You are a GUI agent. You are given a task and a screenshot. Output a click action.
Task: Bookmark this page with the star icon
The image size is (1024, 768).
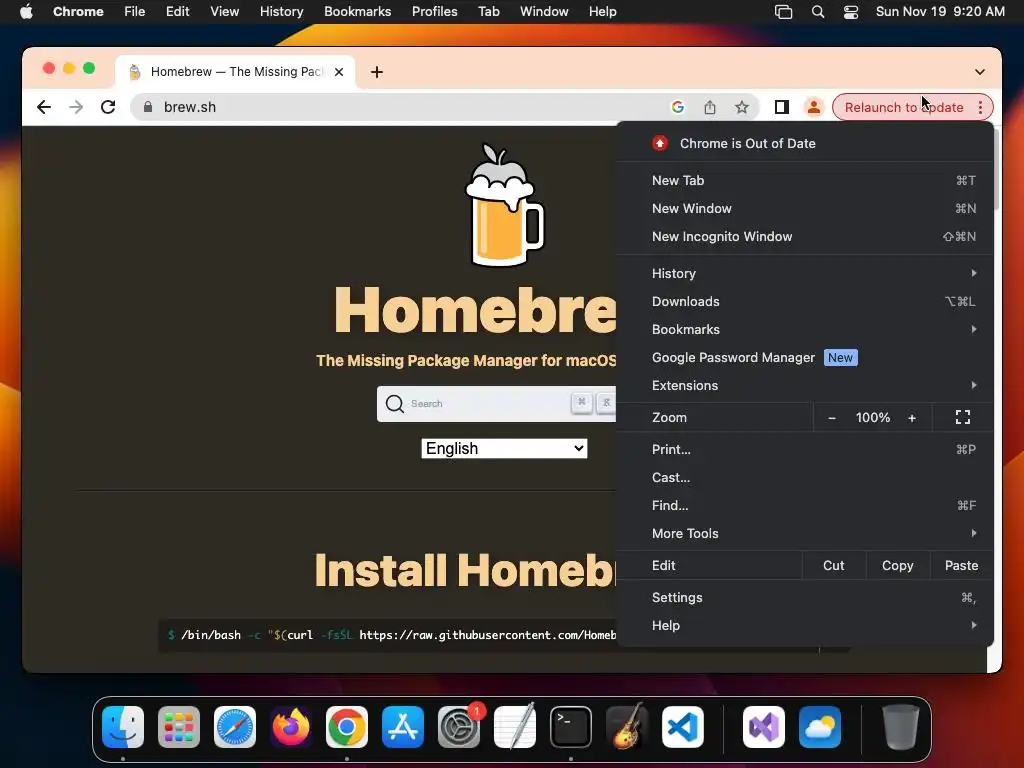tap(742, 107)
